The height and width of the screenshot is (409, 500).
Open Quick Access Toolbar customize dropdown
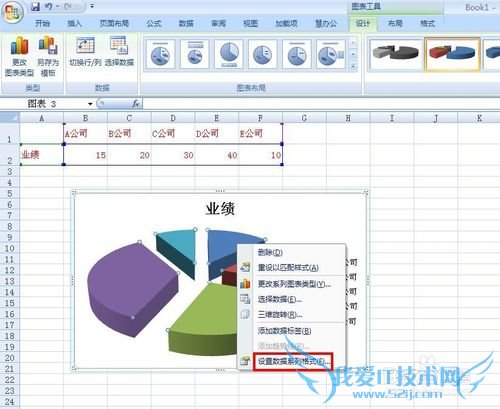(x=92, y=6)
